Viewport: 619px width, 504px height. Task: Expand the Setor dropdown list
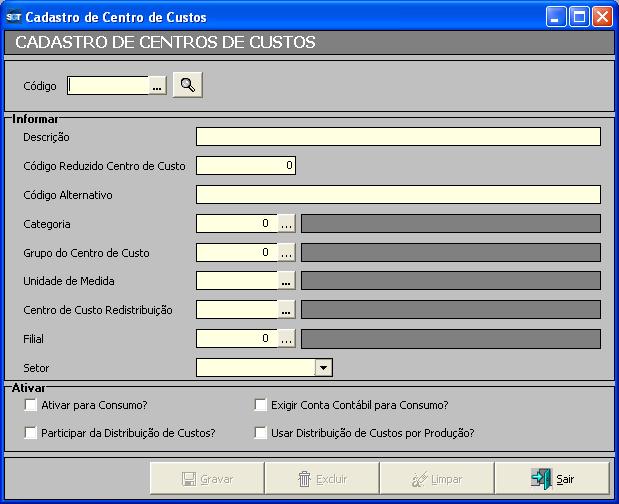(323, 368)
